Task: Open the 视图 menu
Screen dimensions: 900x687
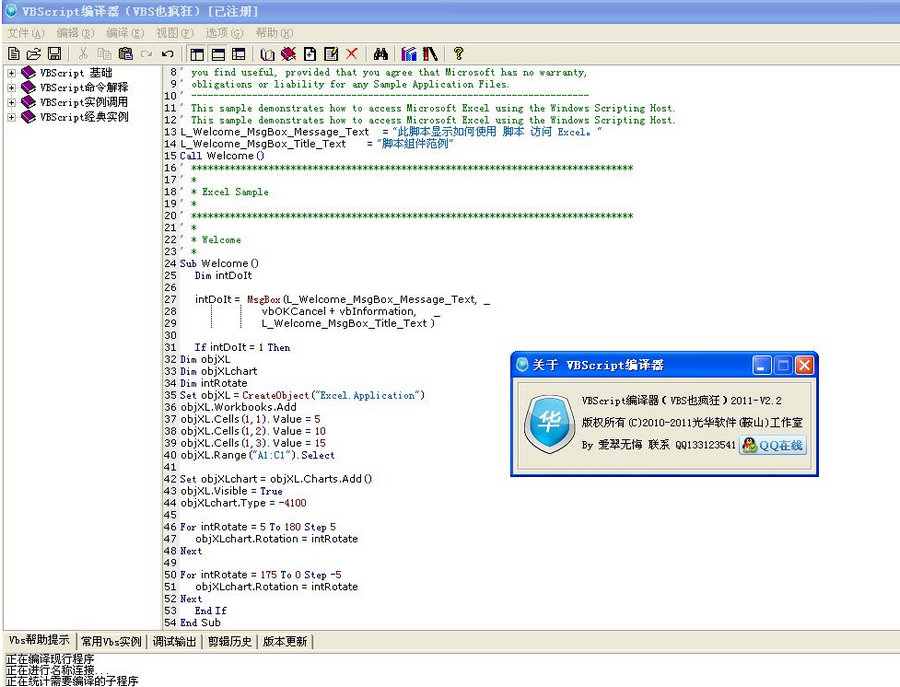Action: (x=175, y=33)
